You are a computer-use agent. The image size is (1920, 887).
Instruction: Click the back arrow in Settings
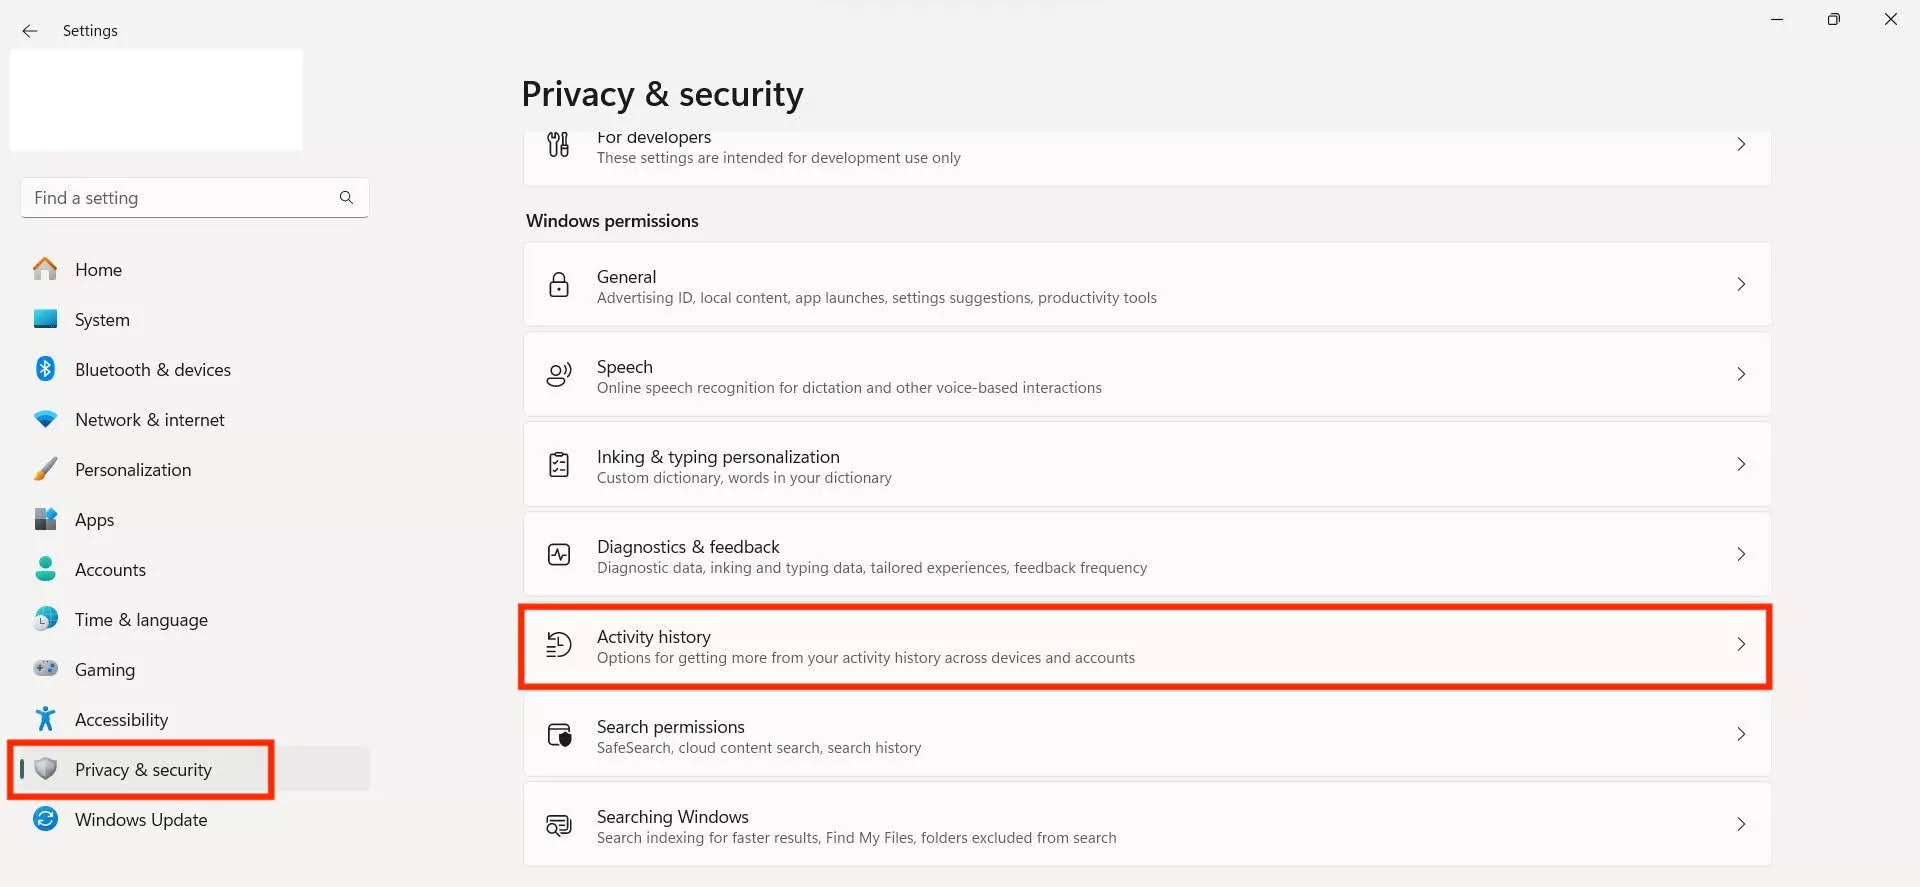pos(30,31)
